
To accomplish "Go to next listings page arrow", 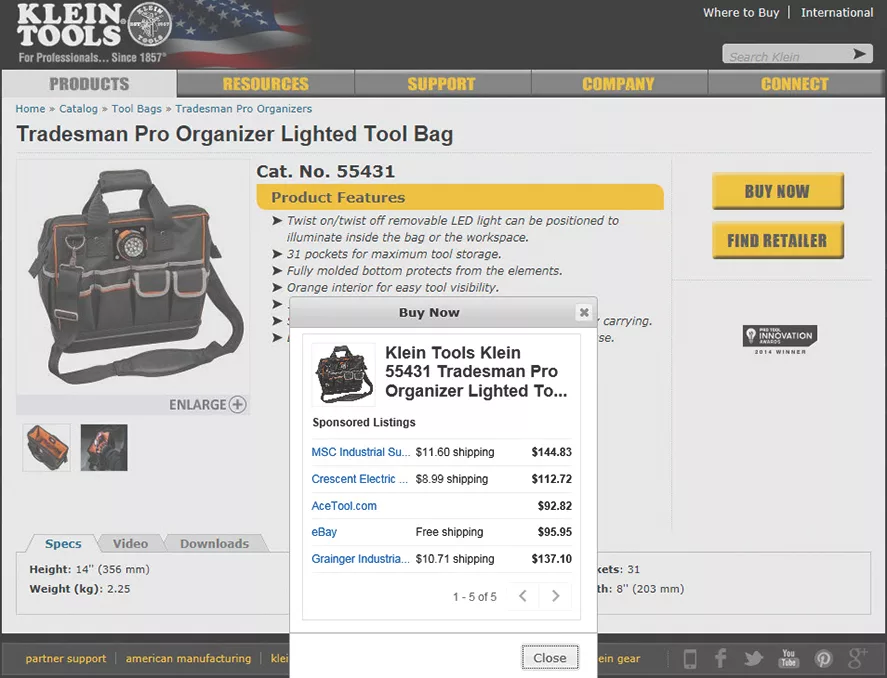I will (x=556, y=596).
